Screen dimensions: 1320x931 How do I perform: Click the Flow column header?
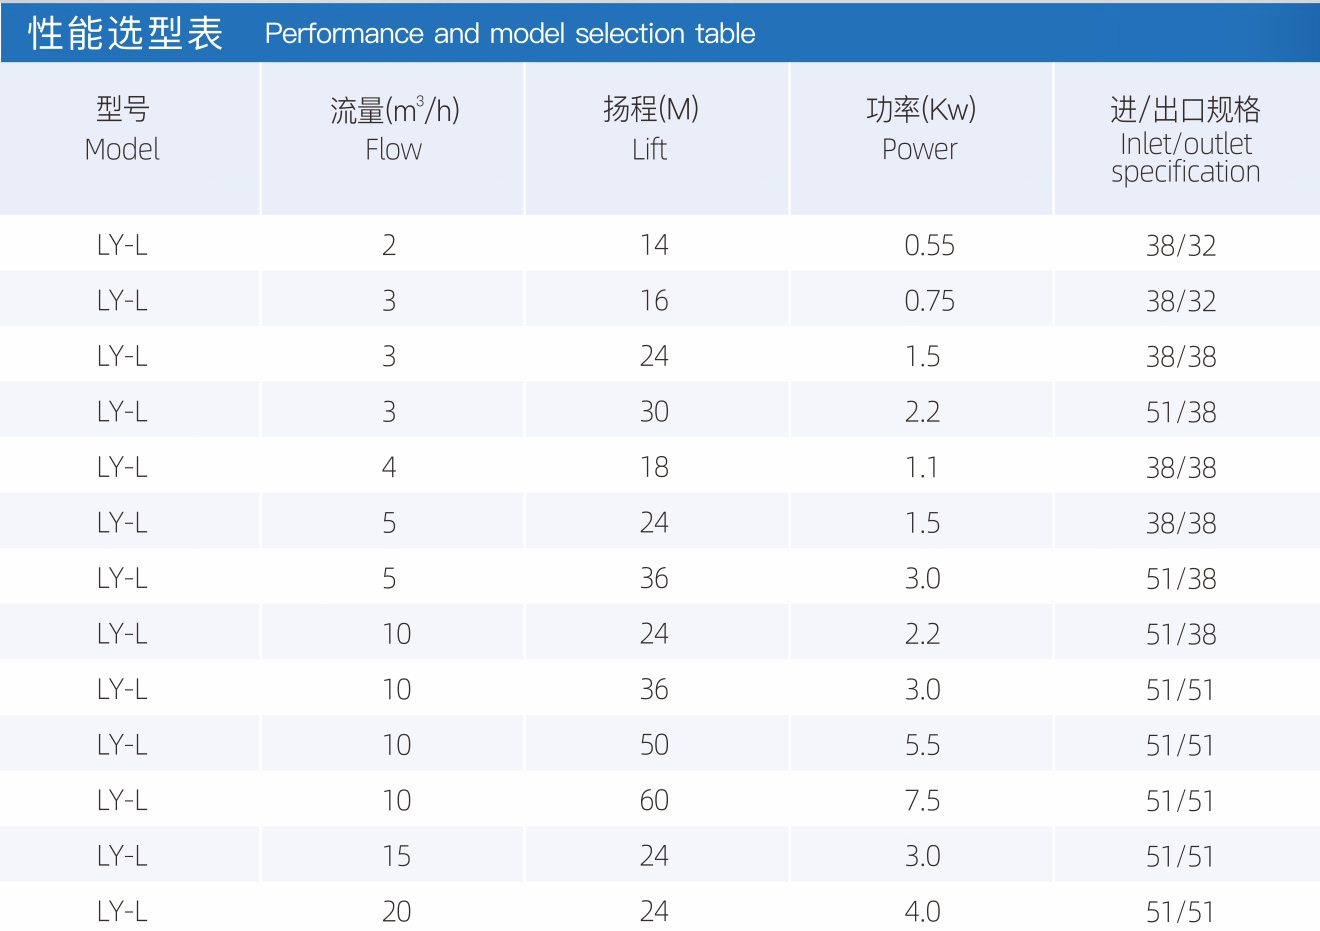pyautogui.click(x=394, y=129)
